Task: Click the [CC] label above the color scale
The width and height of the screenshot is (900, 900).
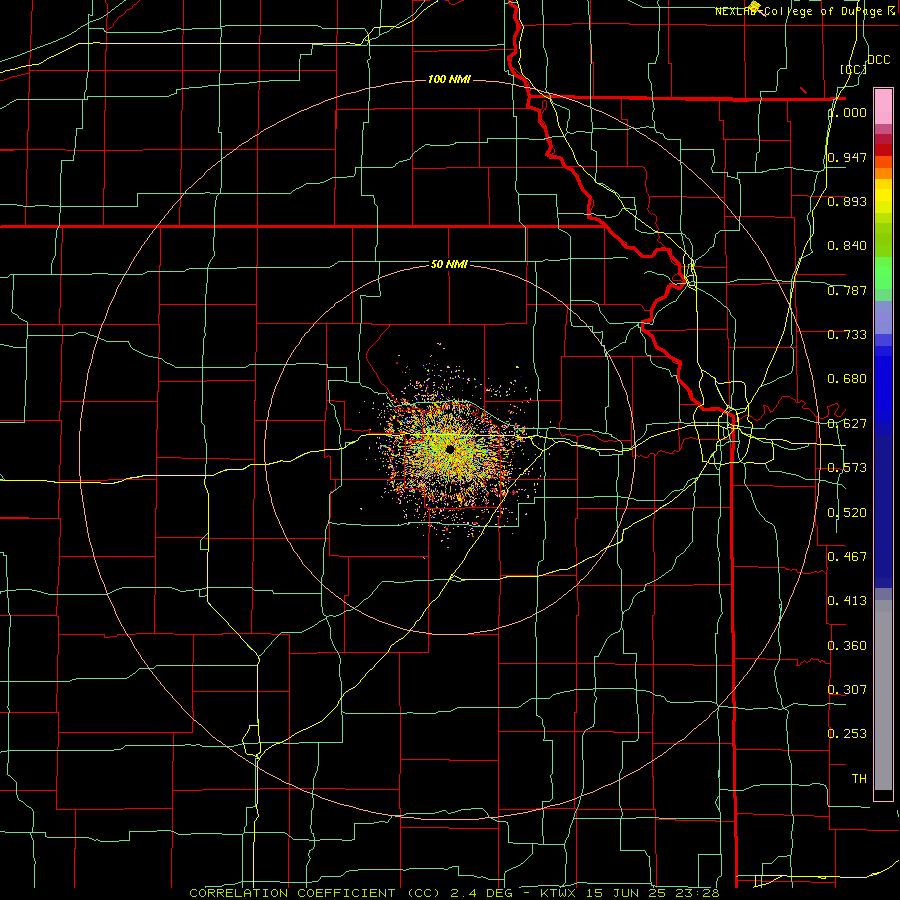Action: click(854, 69)
